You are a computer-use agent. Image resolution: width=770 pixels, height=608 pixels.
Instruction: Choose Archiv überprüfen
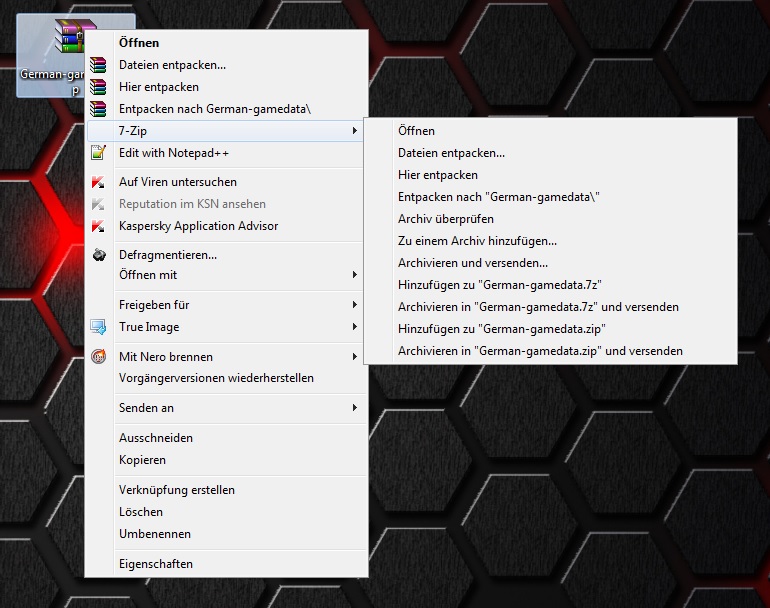pyautogui.click(x=550, y=219)
